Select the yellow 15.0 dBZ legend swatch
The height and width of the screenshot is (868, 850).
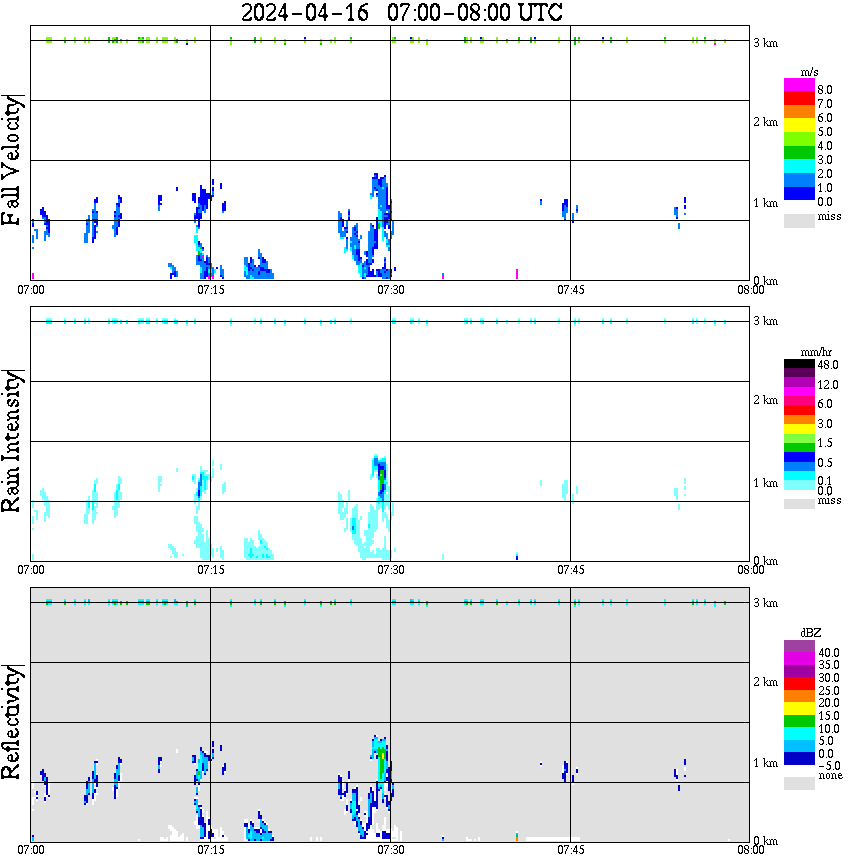click(x=799, y=708)
